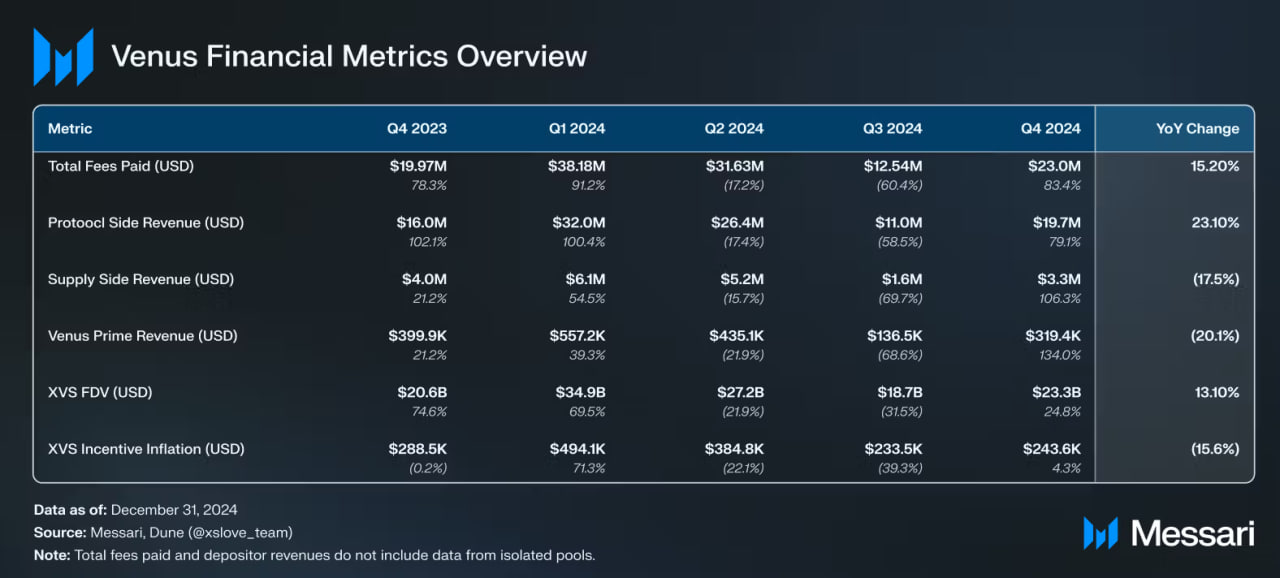Click the "$435.1K" value
This screenshot has width=1280, height=578.
(x=735, y=336)
